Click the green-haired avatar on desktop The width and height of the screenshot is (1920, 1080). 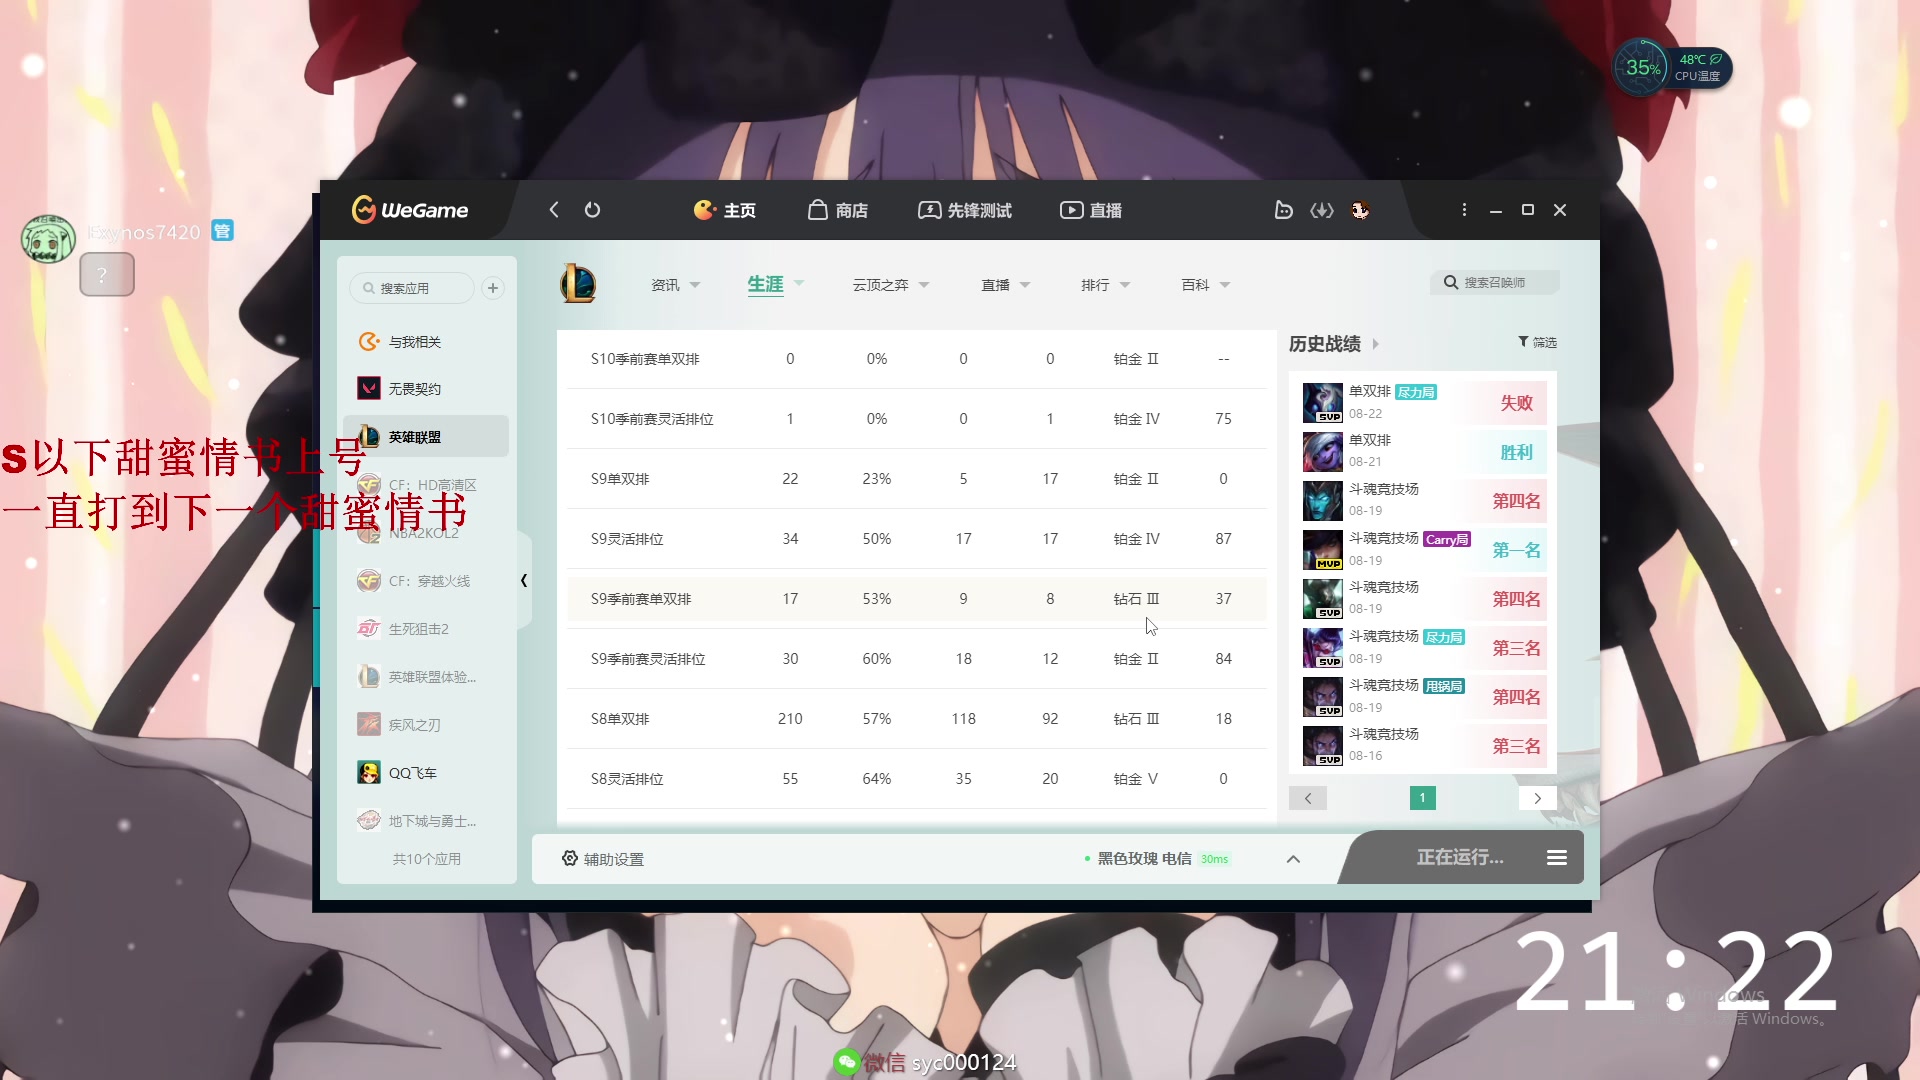coord(48,239)
